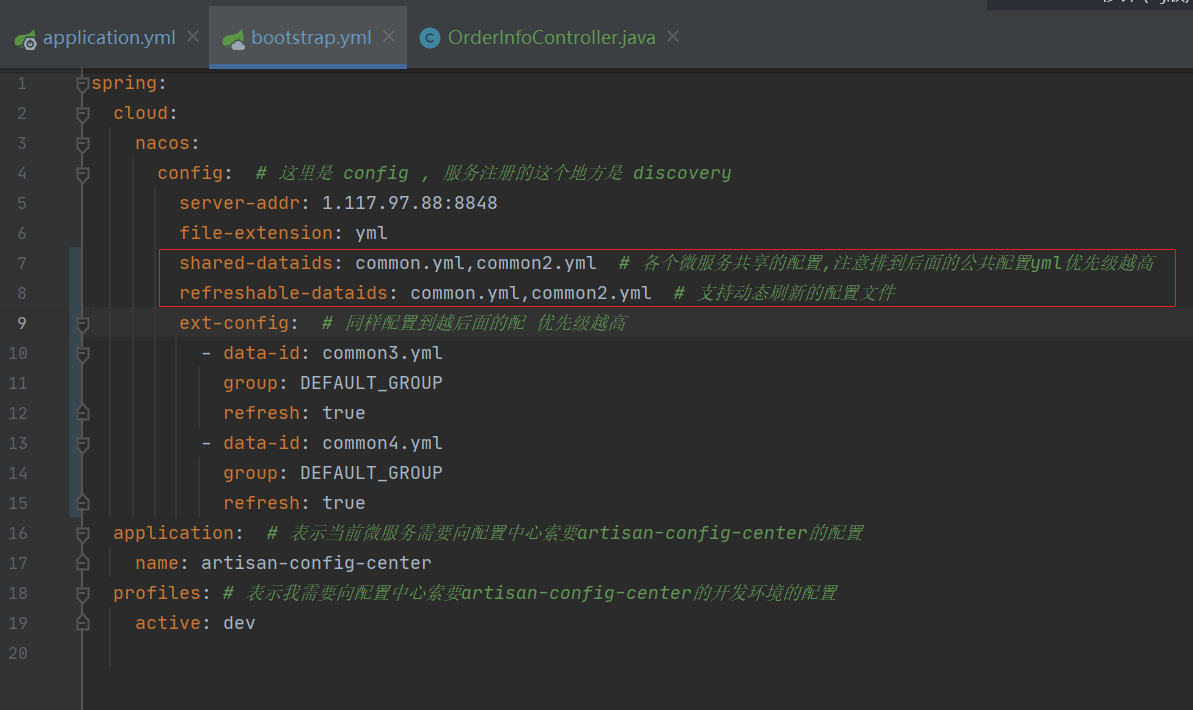
Task: Click DEFAULT_GROUP on line 14
Action: coord(371,473)
